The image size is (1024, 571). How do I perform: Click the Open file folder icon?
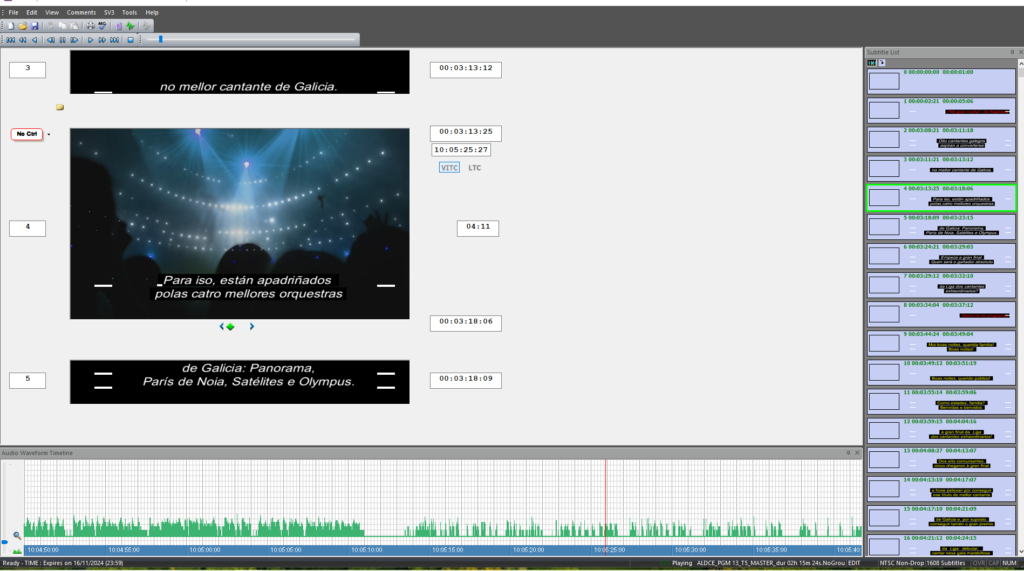(x=21, y=25)
